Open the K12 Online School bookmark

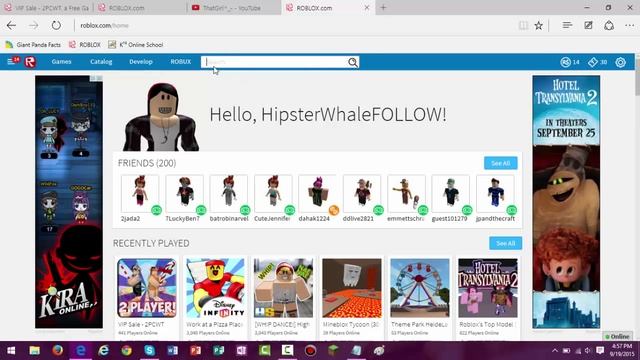click(x=136, y=44)
